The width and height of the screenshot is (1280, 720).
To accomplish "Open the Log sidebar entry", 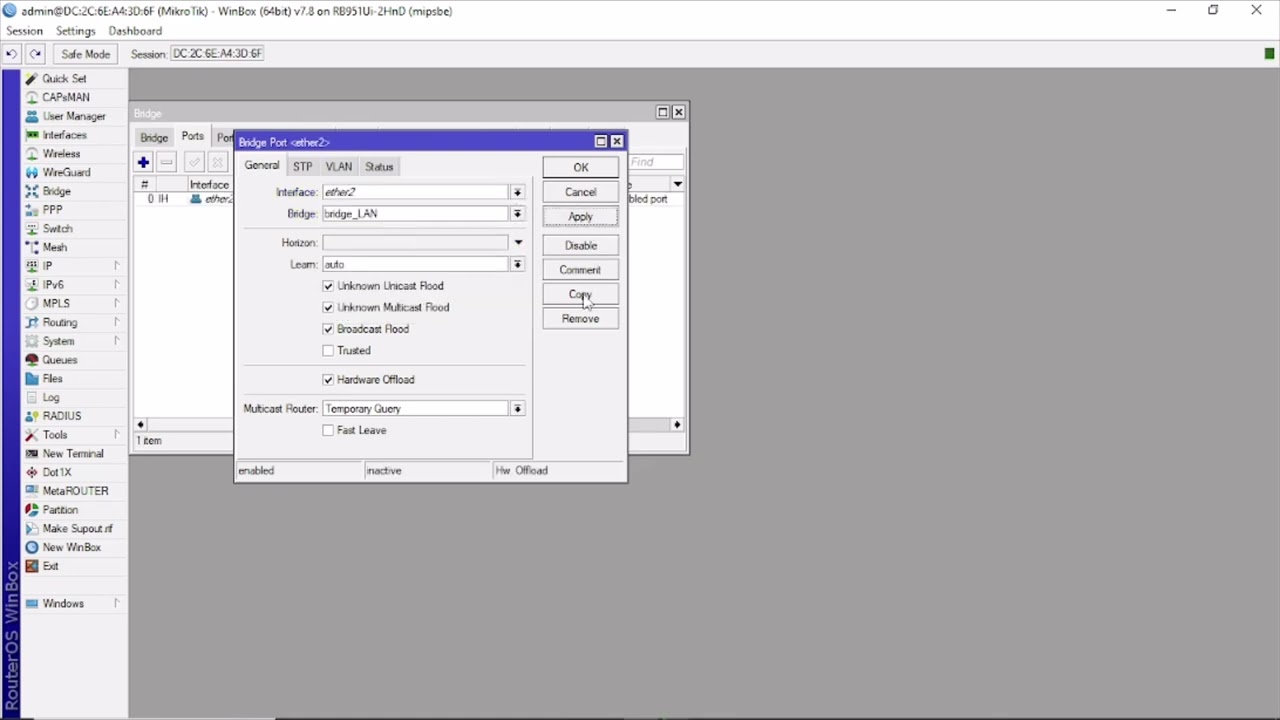I will [x=50, y=397].
